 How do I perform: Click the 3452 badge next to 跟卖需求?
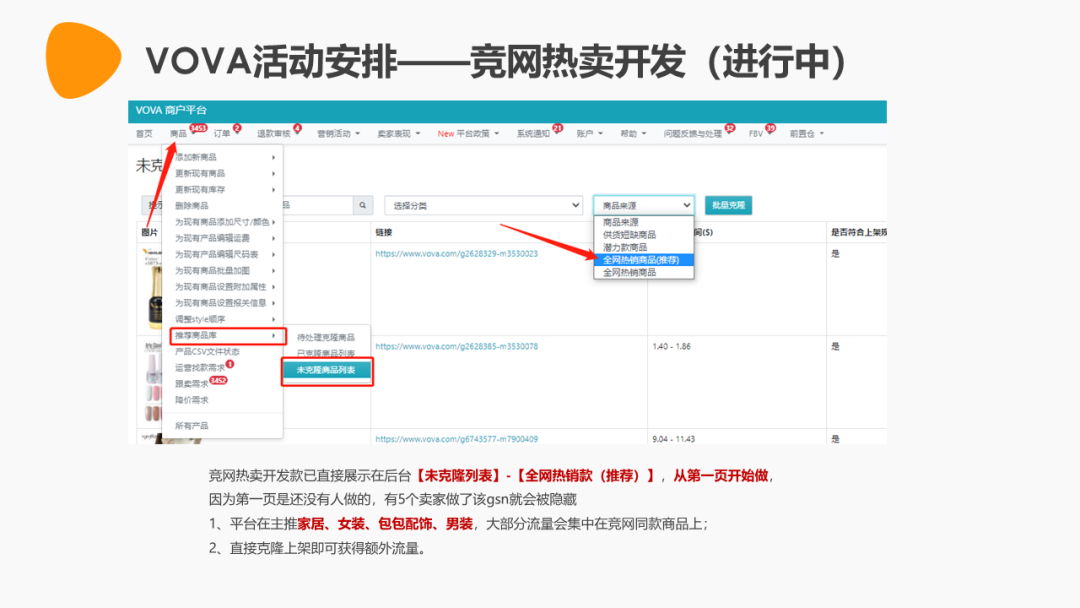pos(218,380)
